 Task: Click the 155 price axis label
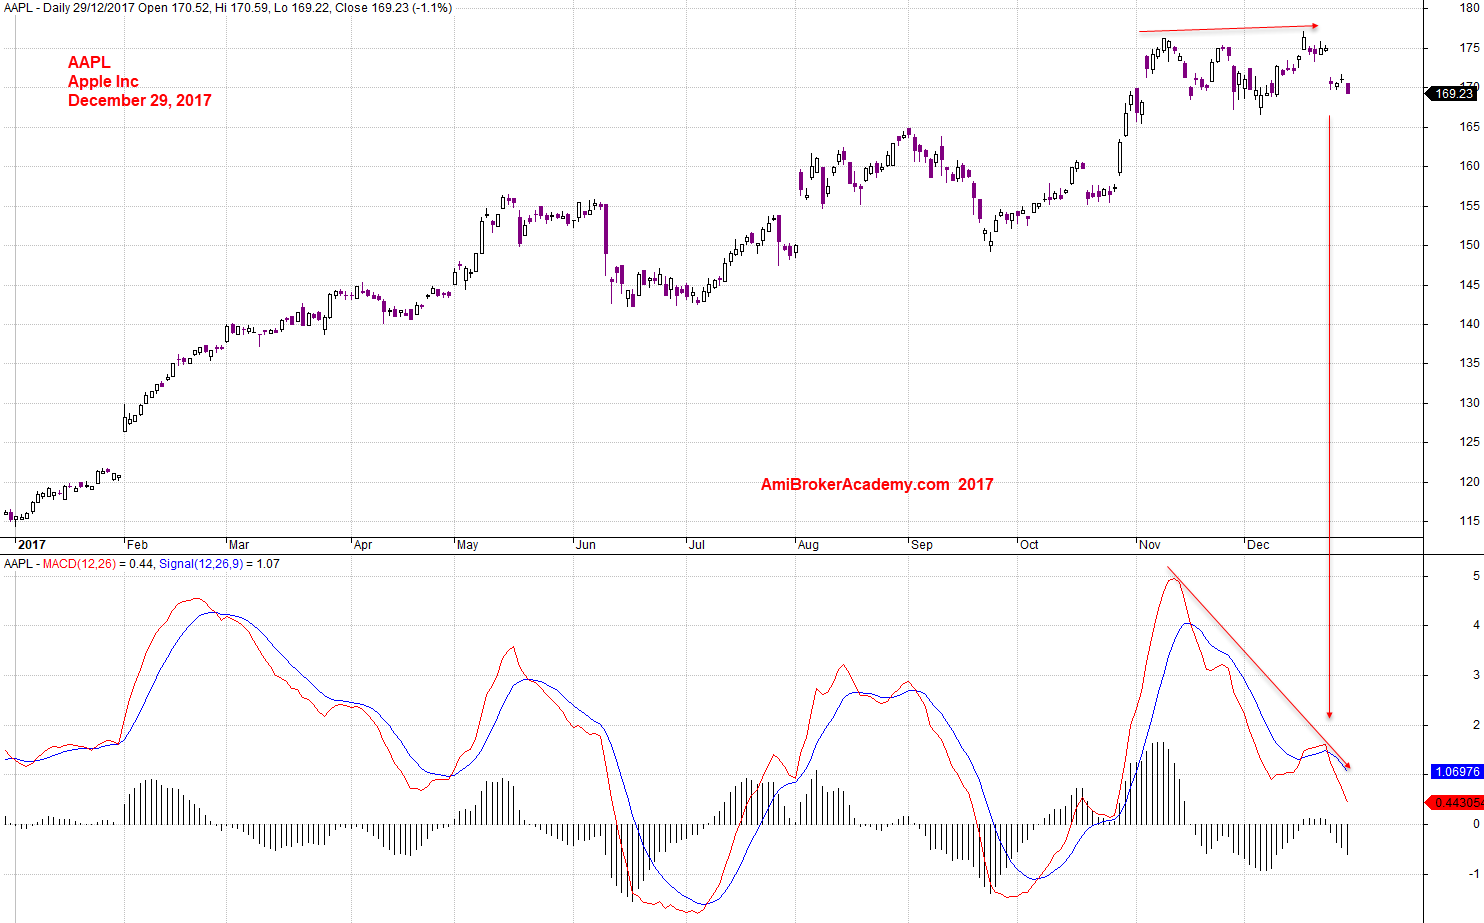click(x=1469, y=206)
